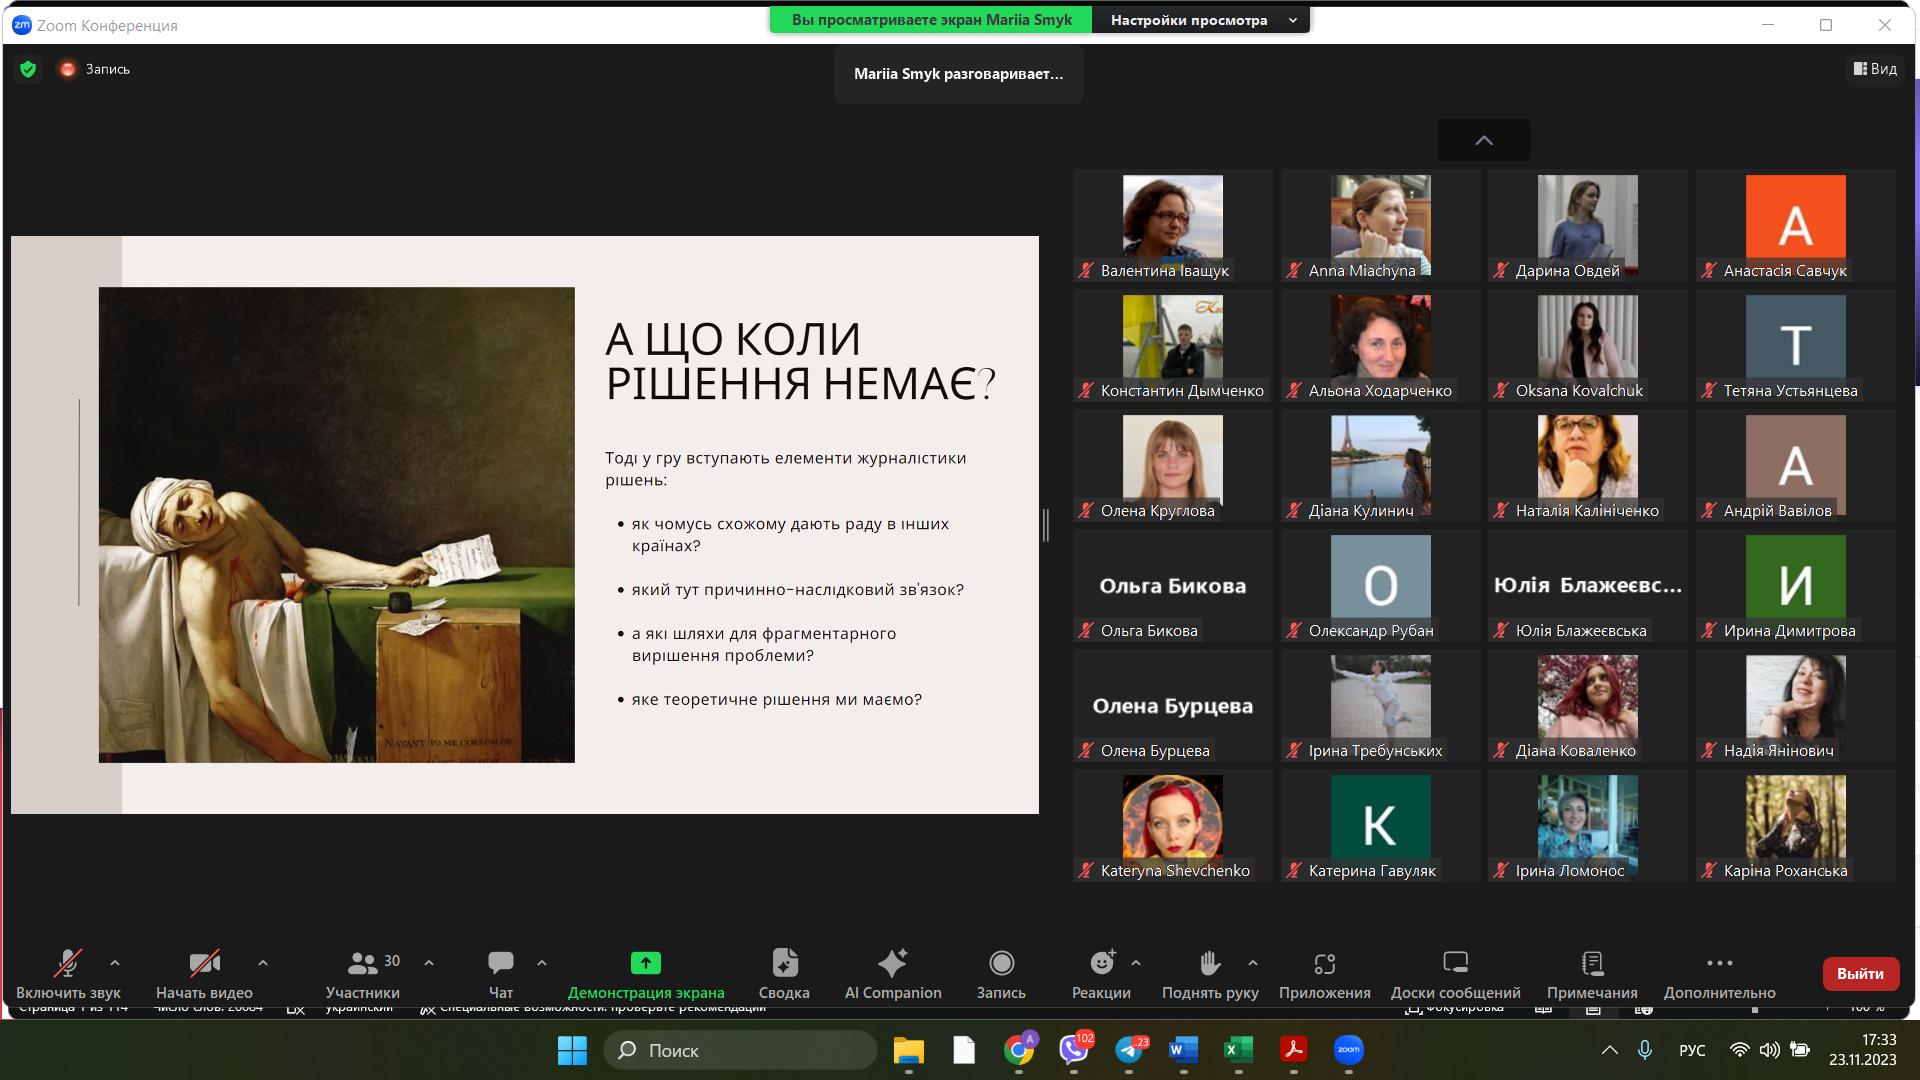
Task: Open the Chat panel icon
Action: coord(500,963)
